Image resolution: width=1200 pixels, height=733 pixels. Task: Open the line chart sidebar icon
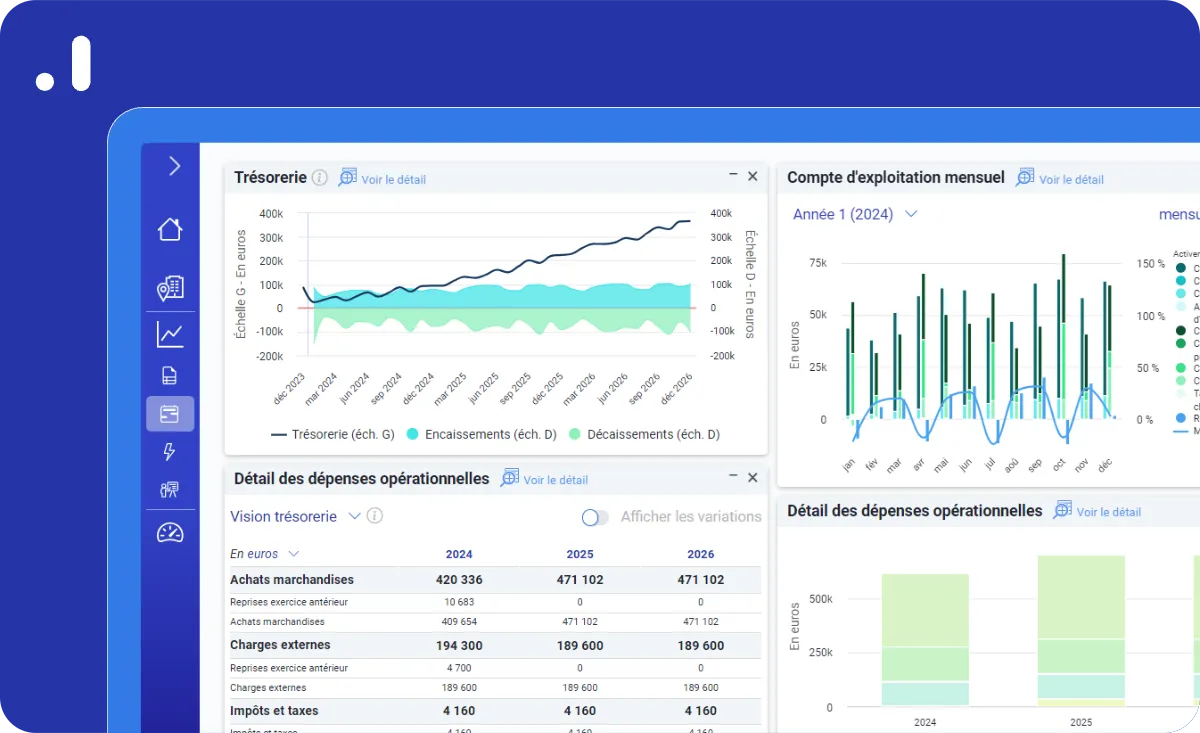tap(170, 334)
